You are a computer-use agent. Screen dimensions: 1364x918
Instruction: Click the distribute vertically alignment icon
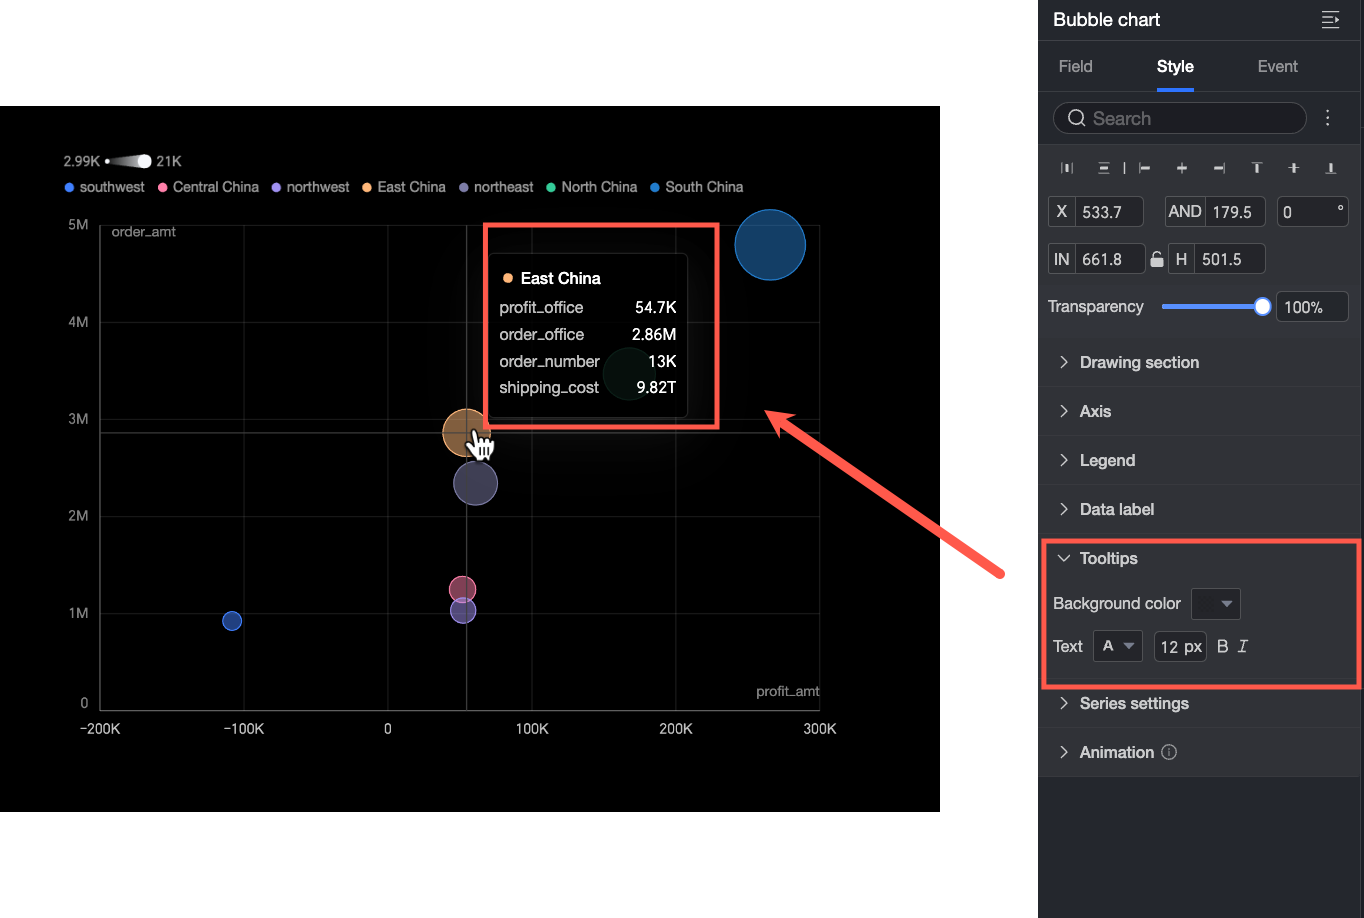tap(1104, 168)
